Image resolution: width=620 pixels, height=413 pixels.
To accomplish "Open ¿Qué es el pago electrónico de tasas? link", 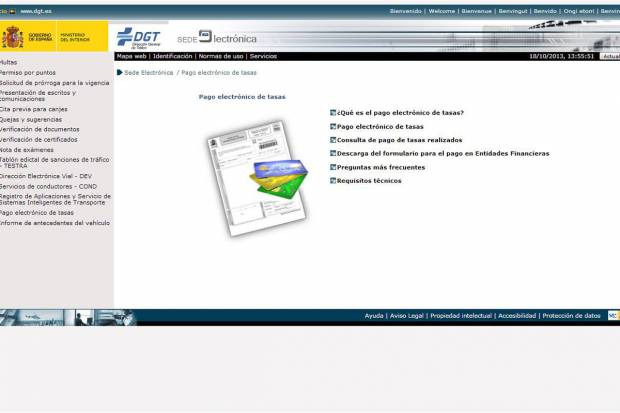I will click(x=400, y=113).
